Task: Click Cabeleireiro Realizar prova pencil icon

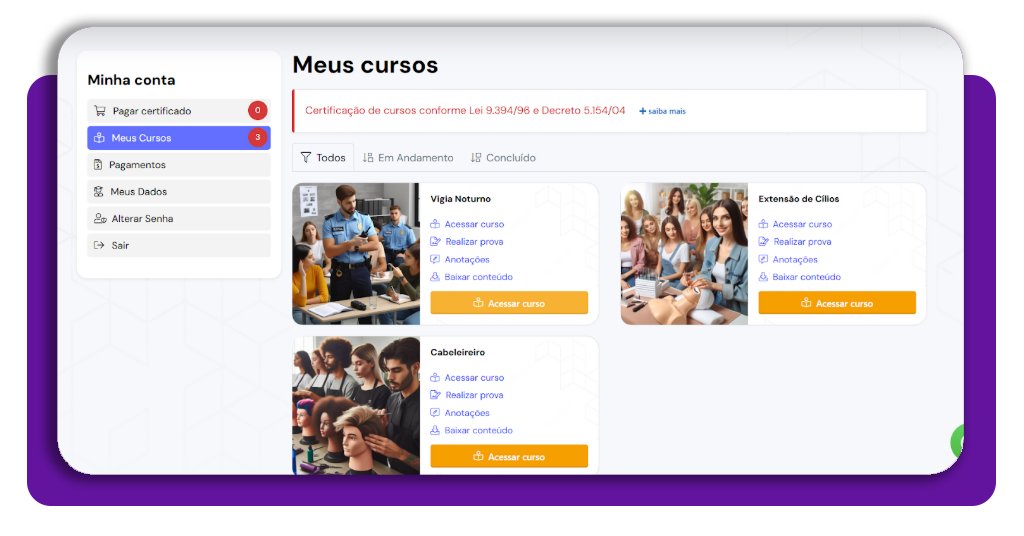Action: pos(436,395)
